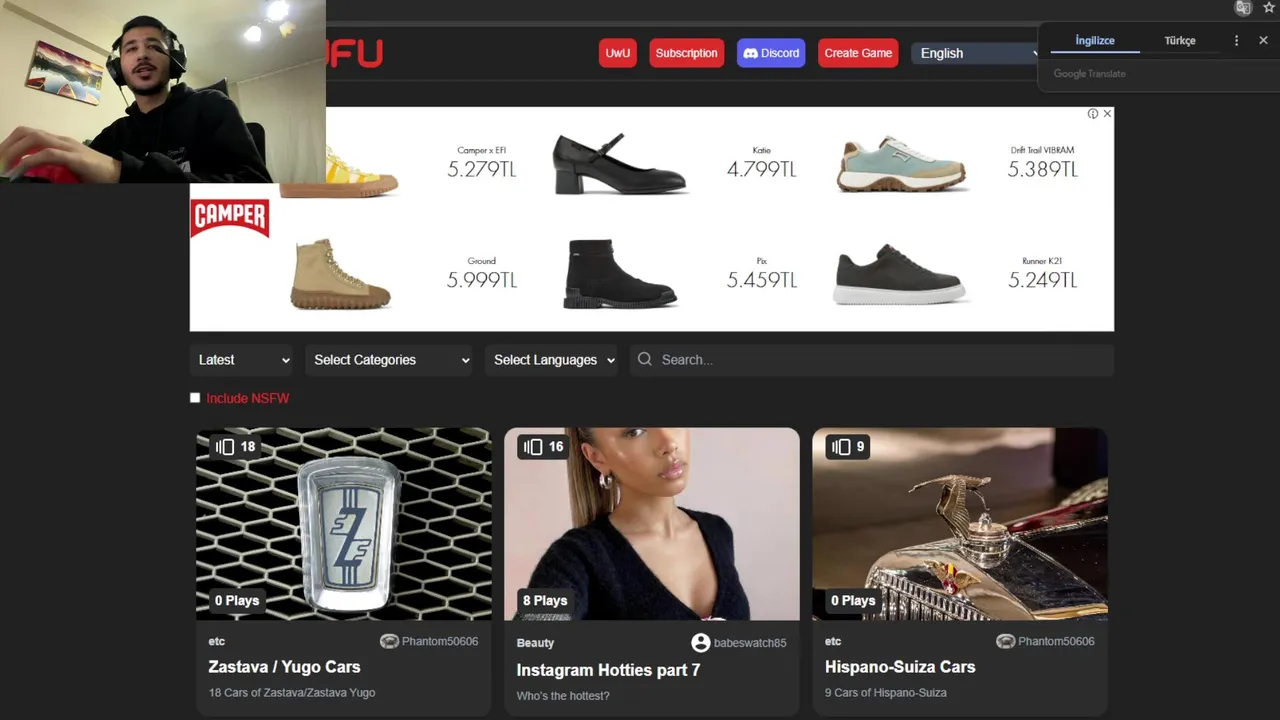This screenshot has height=720, width=1280.
Task: Click the Subscription button
Action: pyautogui.click(x=686, y=53)
